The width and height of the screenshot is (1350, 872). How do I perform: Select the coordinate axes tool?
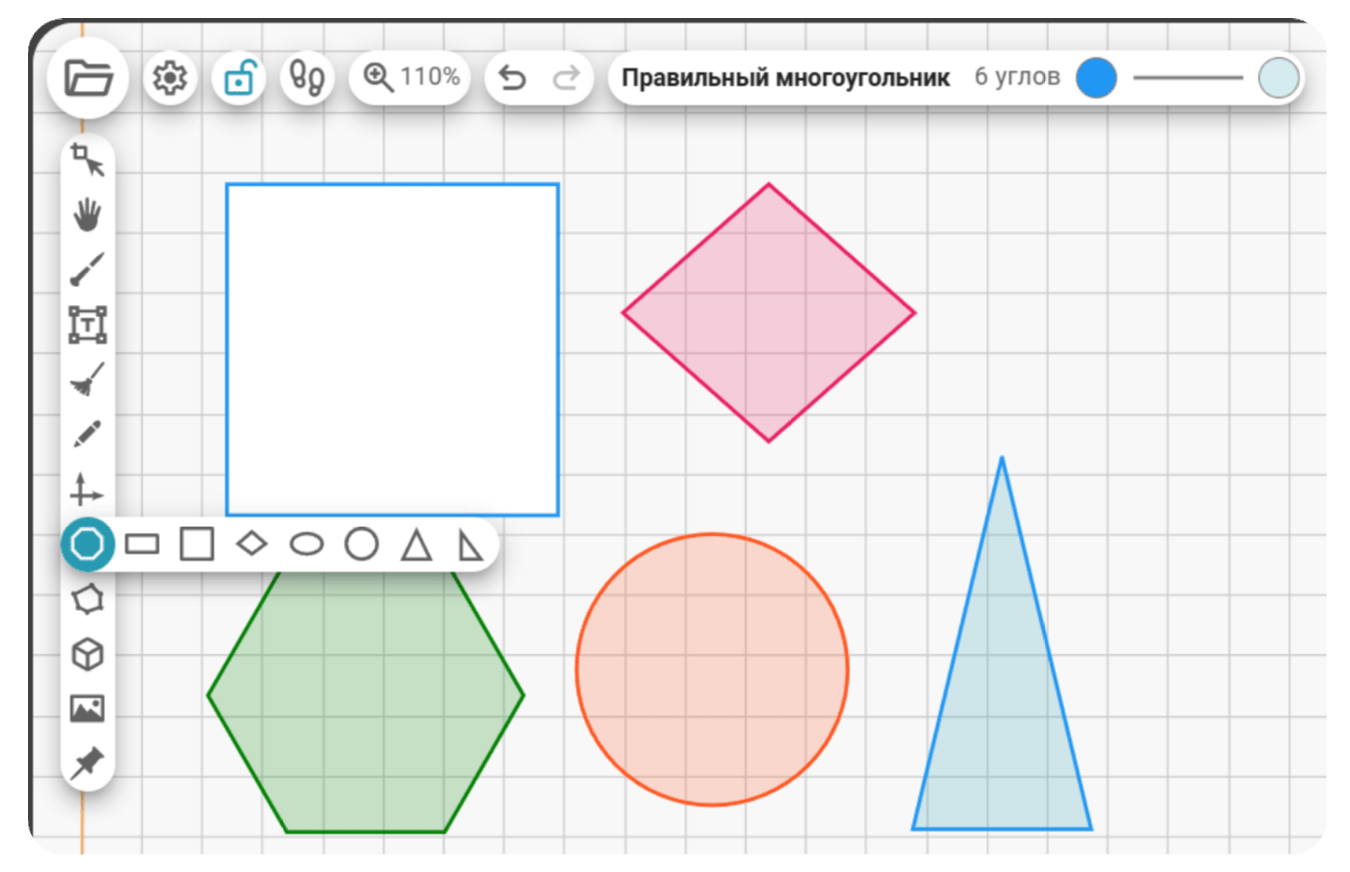point(88,490)
